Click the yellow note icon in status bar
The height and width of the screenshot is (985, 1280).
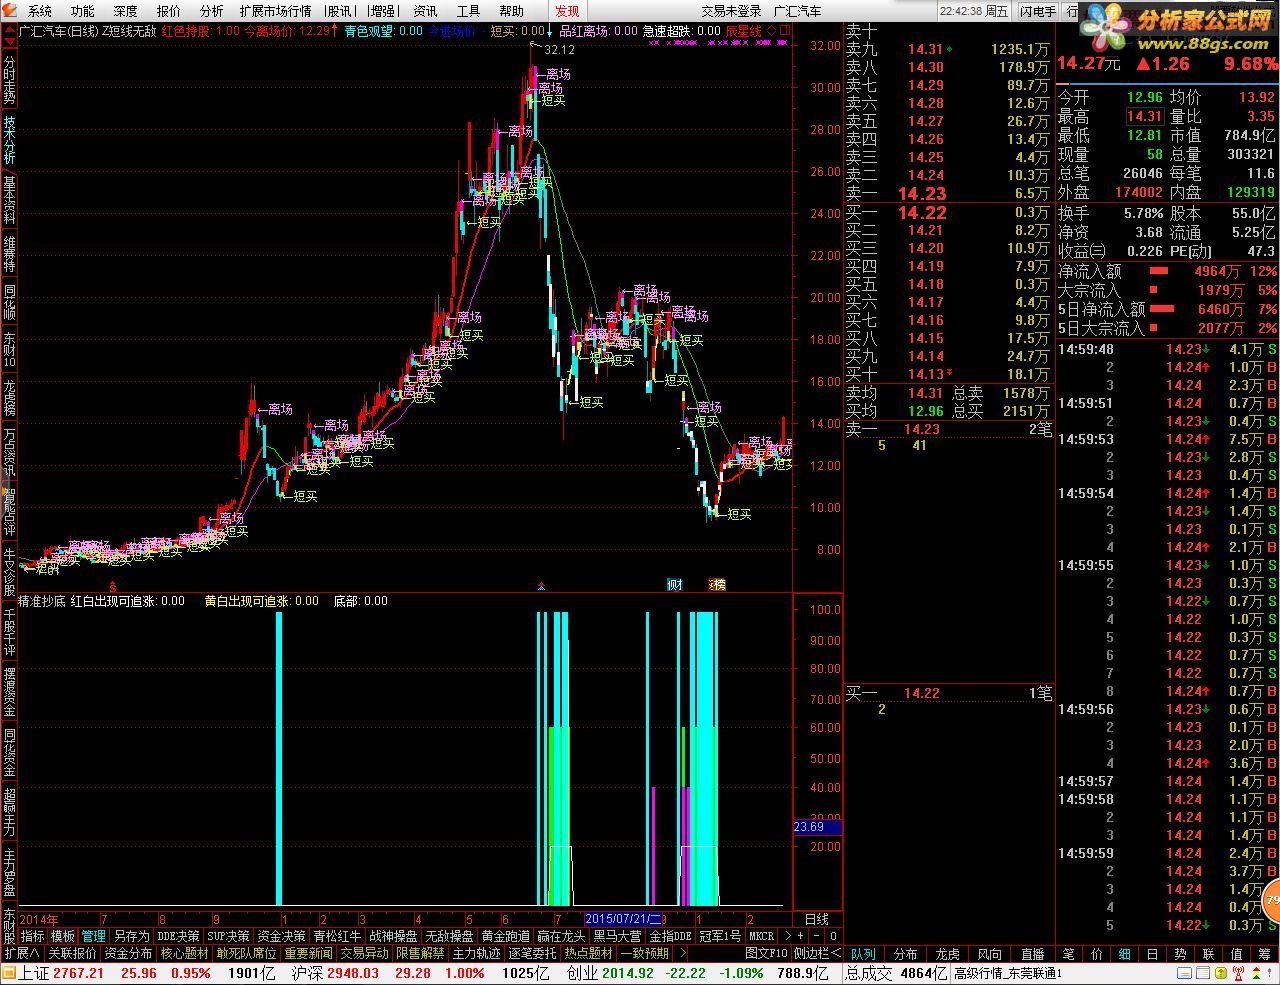(1184, 973)
